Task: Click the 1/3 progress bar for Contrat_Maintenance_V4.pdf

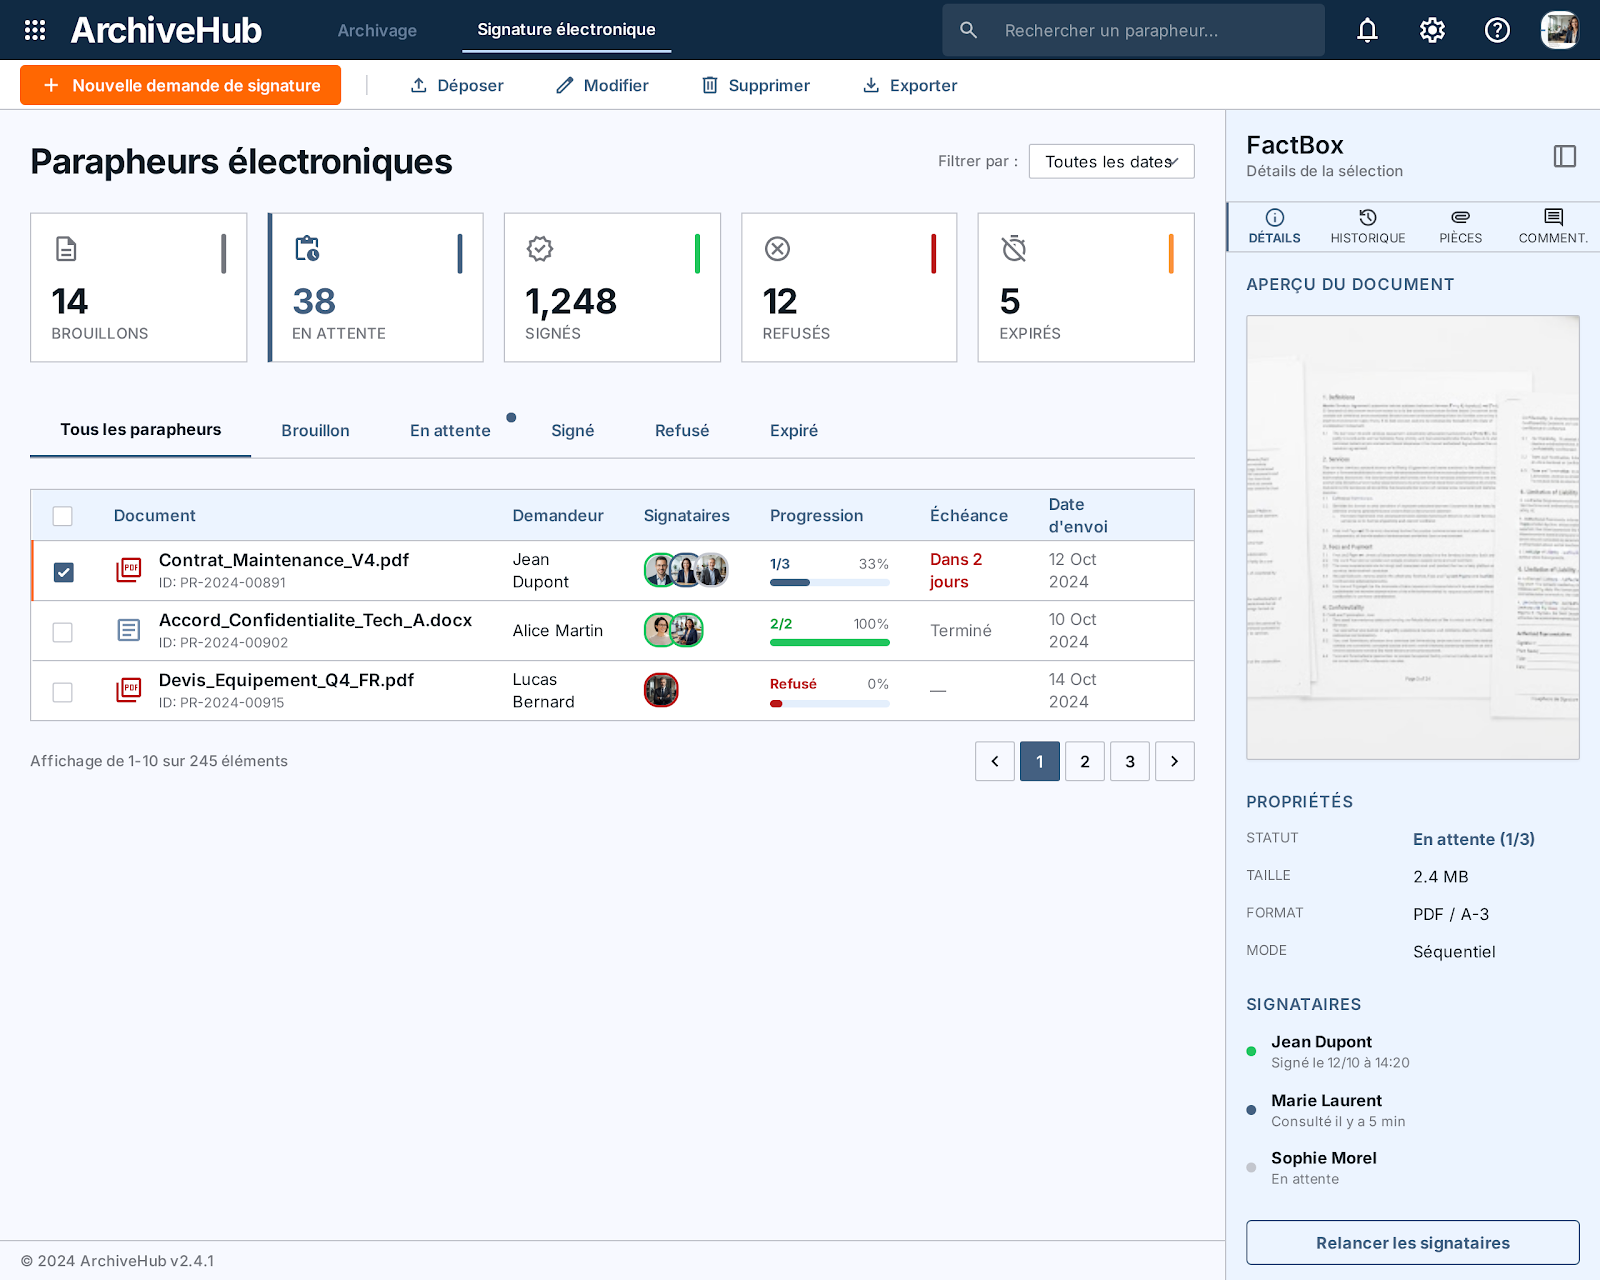Action: pos(830,582)
